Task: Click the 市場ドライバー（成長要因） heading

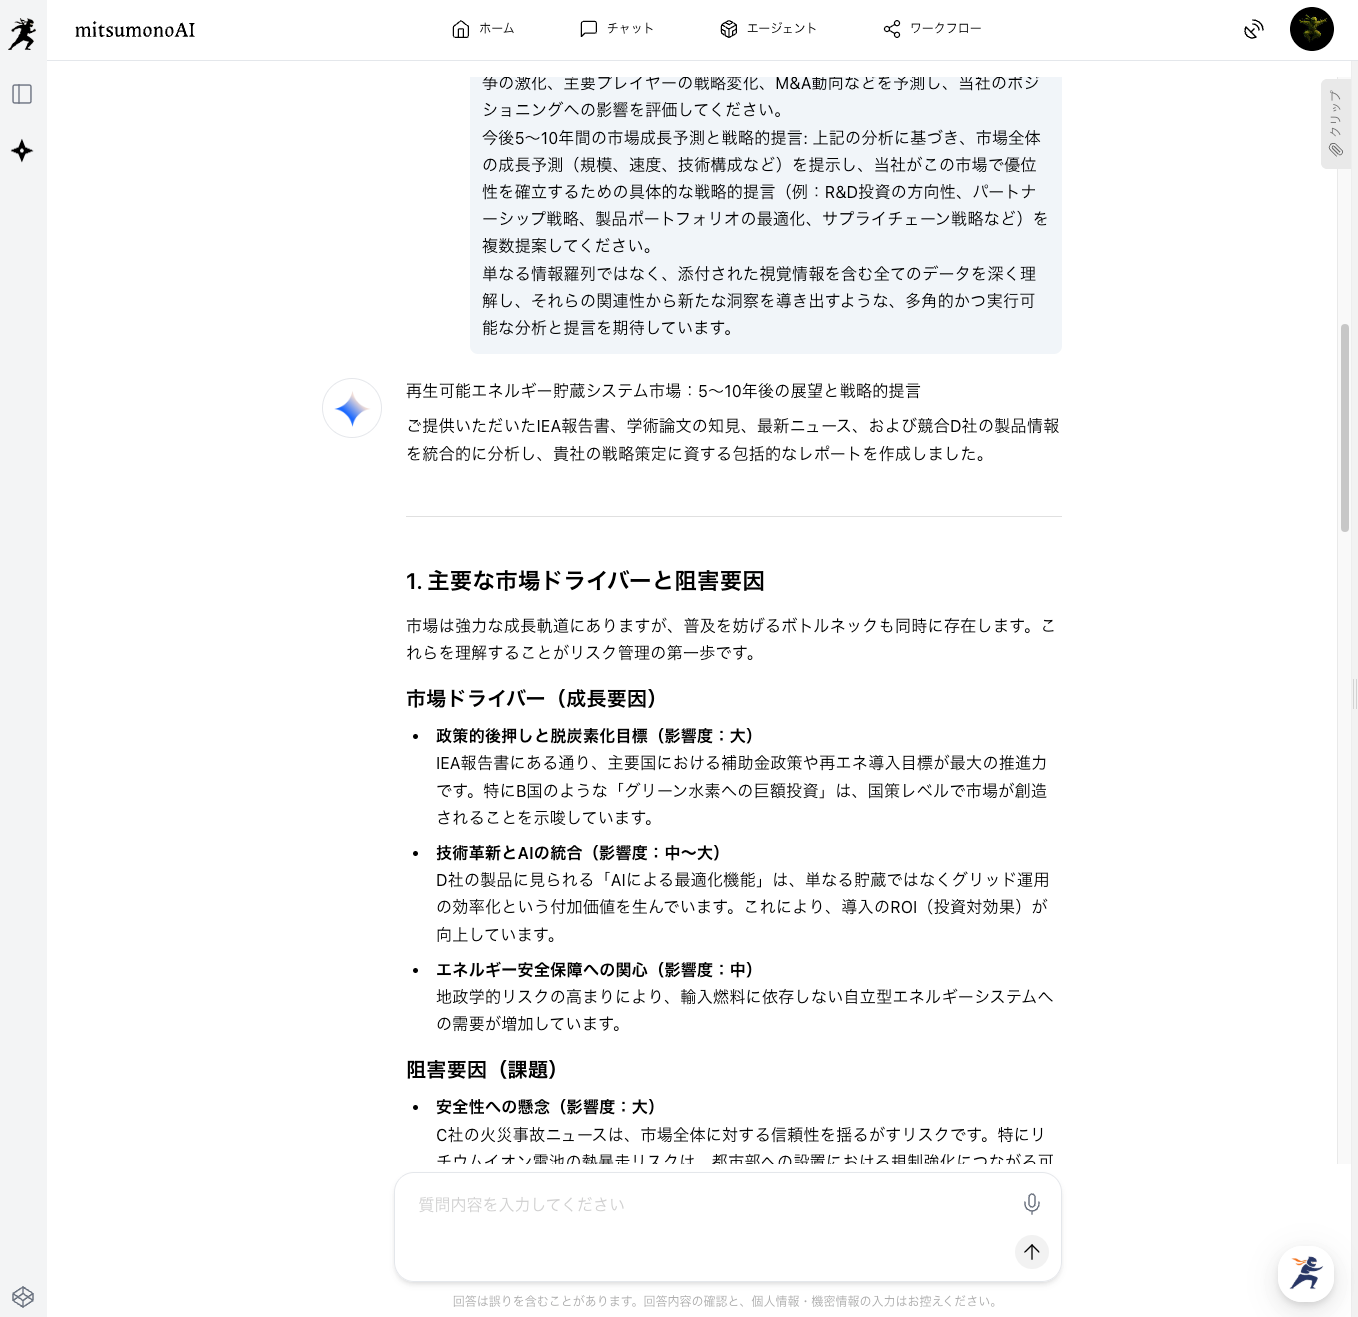Action: (531, 699)
